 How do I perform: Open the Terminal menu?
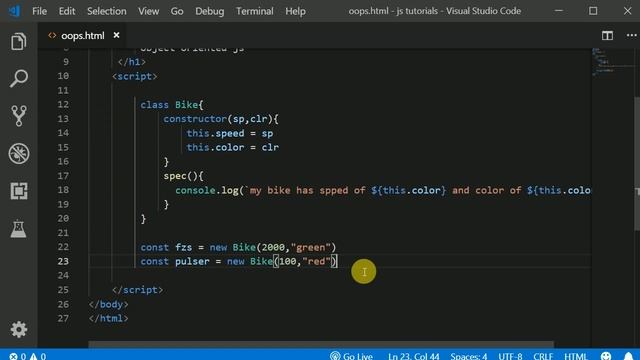pyautogui.click(x=255, y=11)
